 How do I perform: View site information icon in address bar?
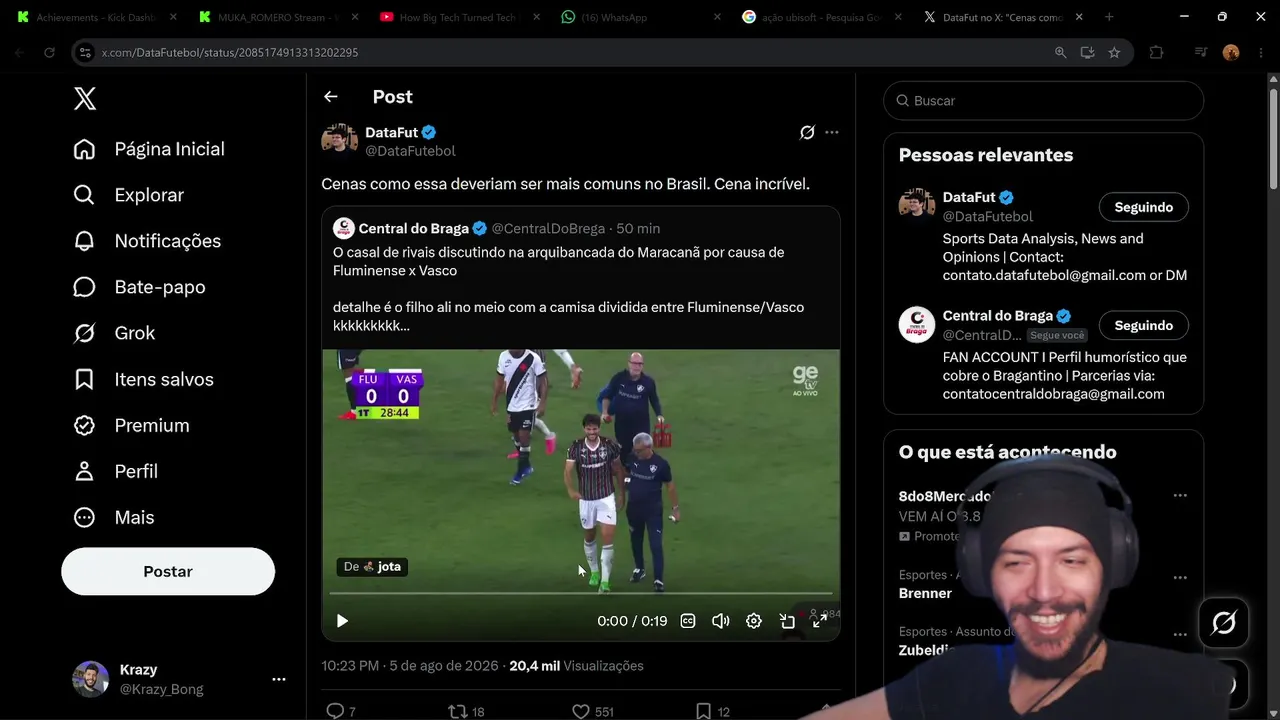point(85,52)
